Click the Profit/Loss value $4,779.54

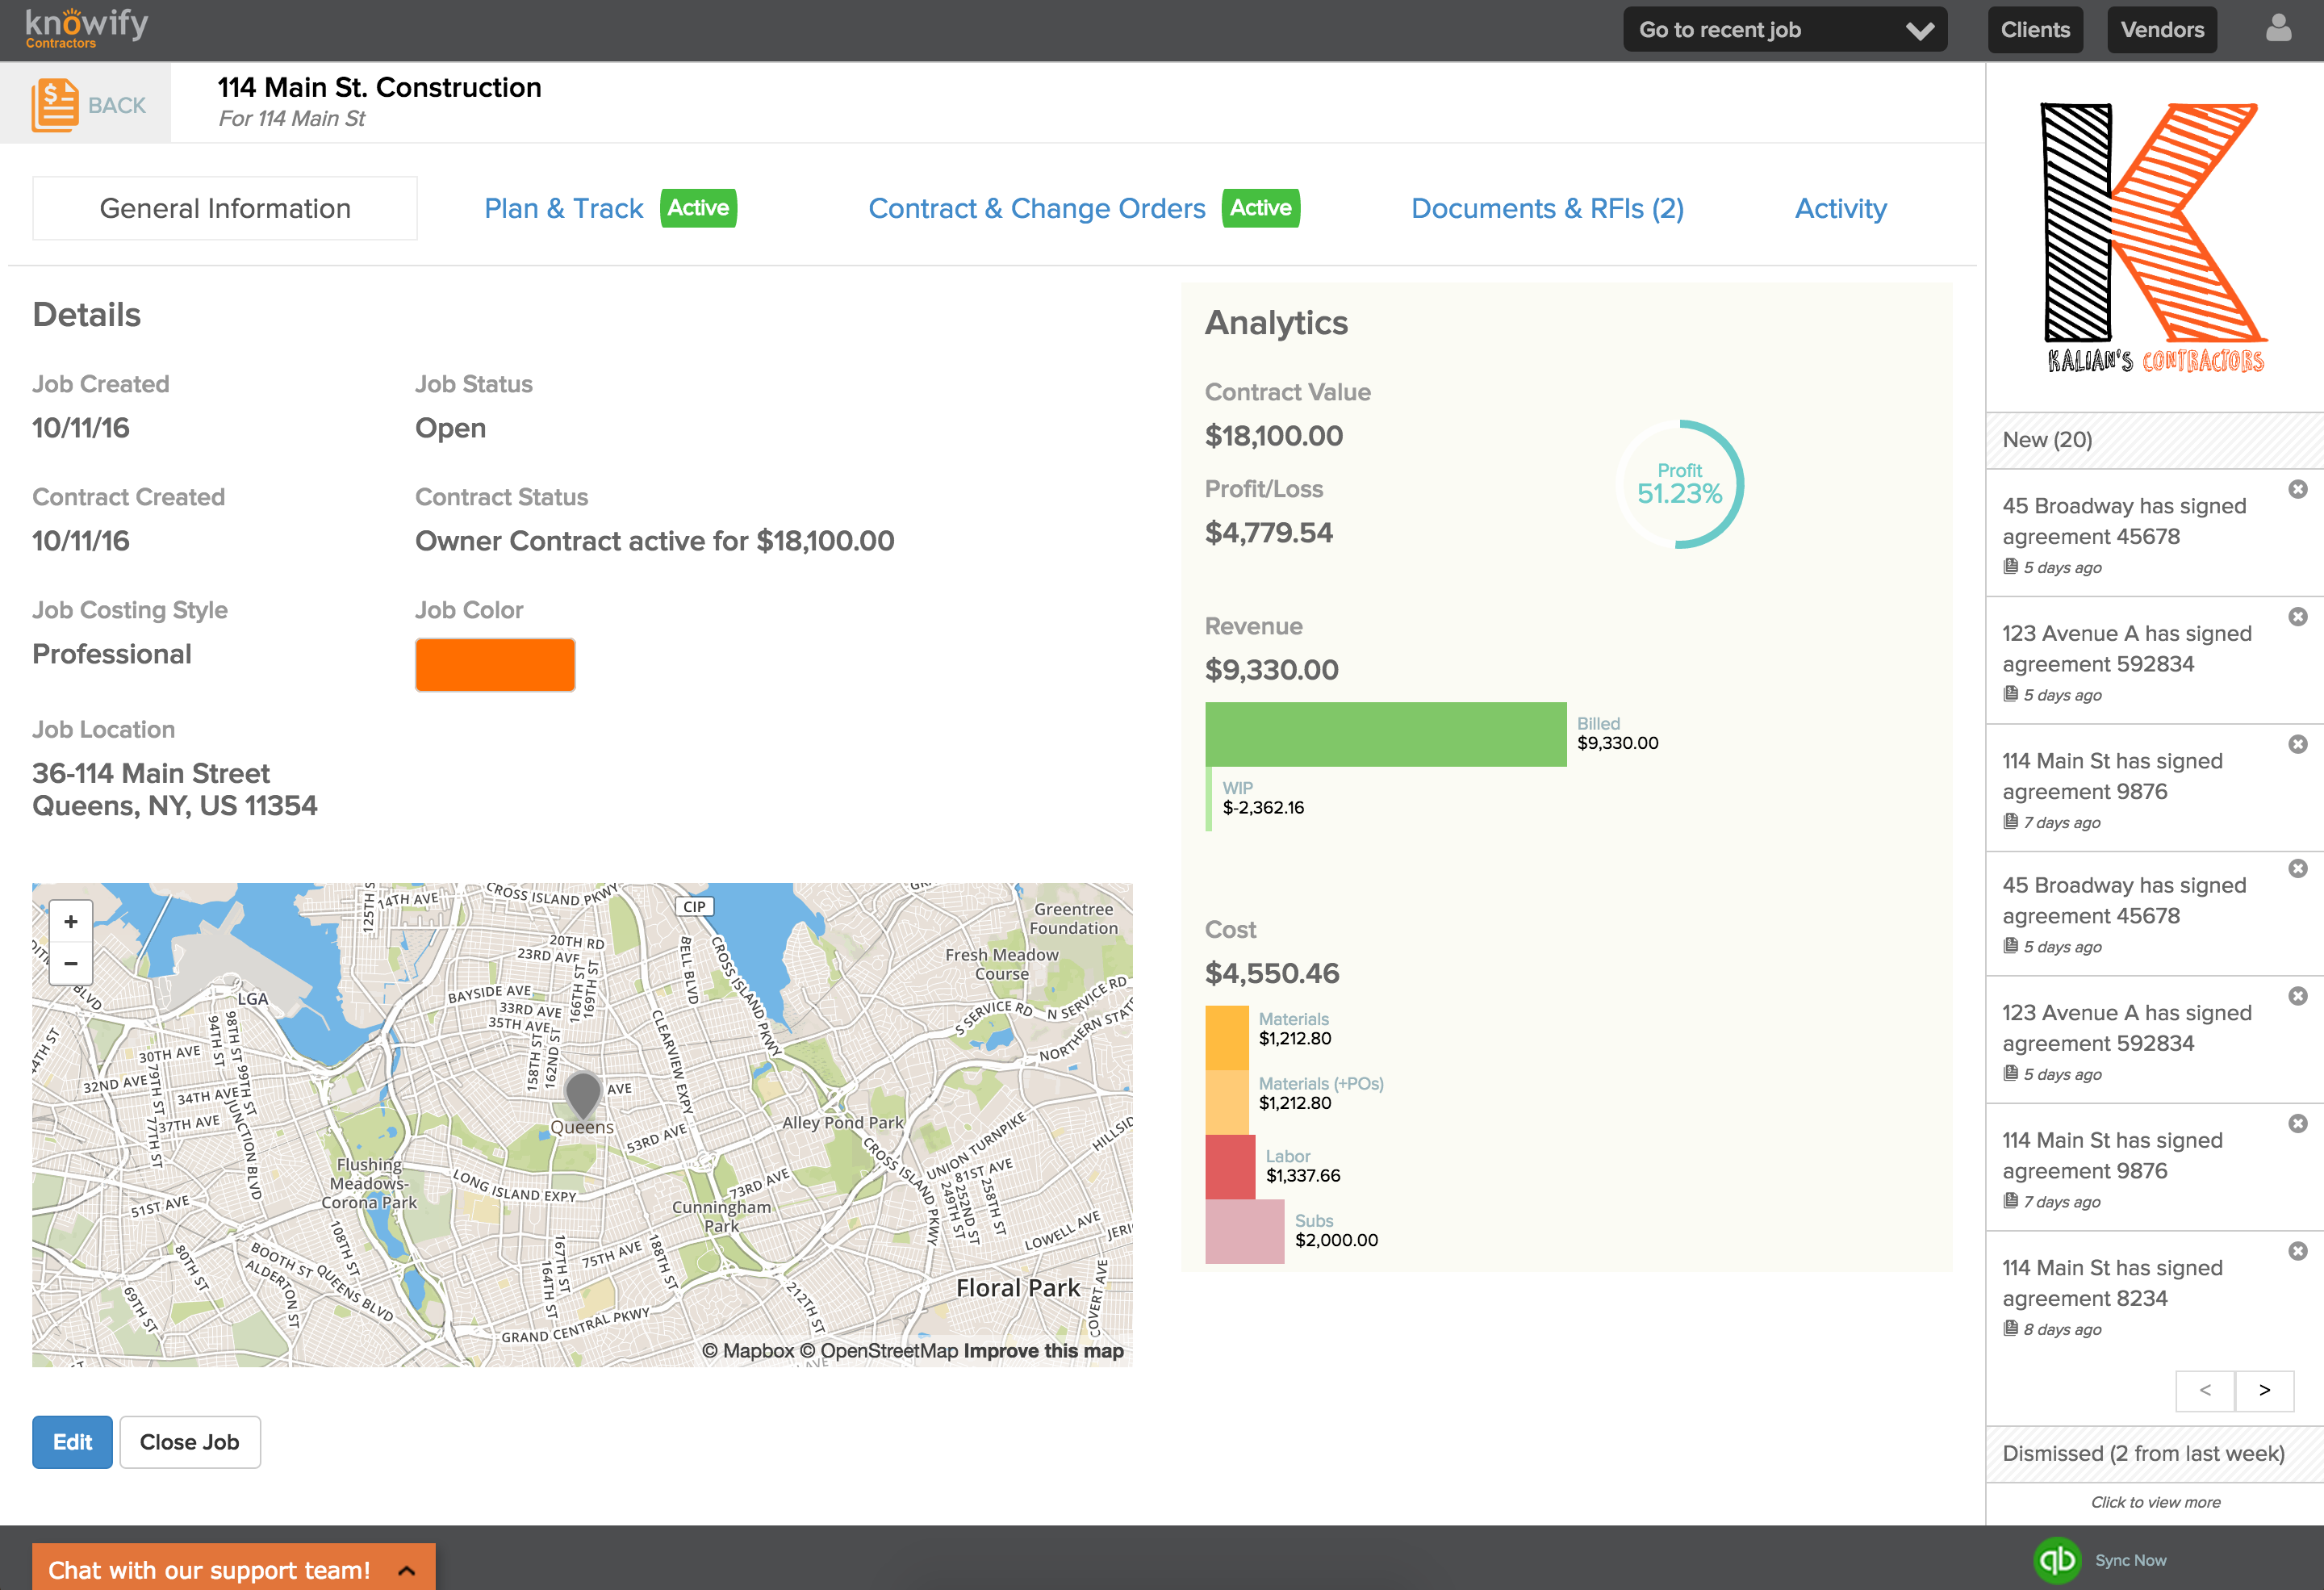[1269, 533]
